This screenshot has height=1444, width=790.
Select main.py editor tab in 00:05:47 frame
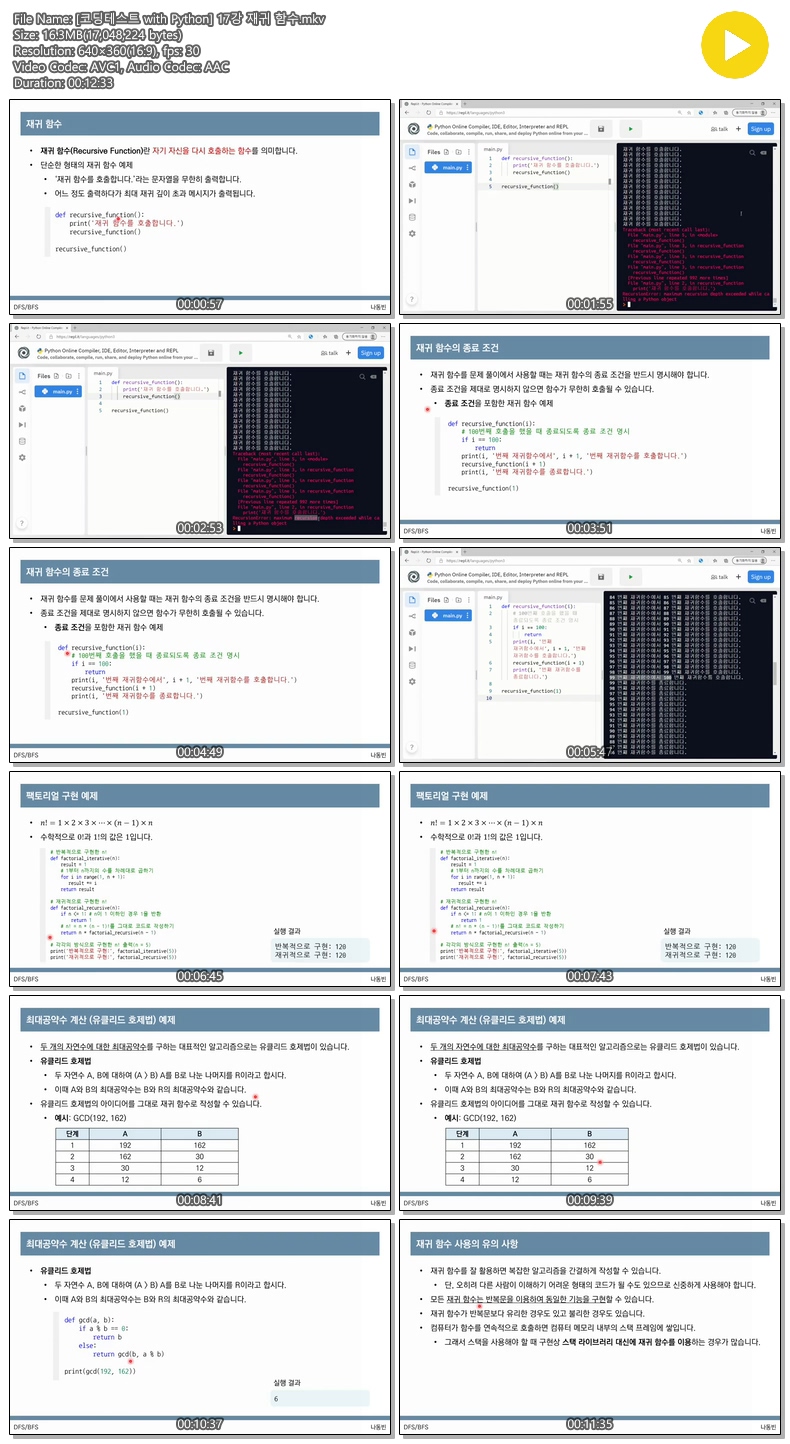click(493, 596)
